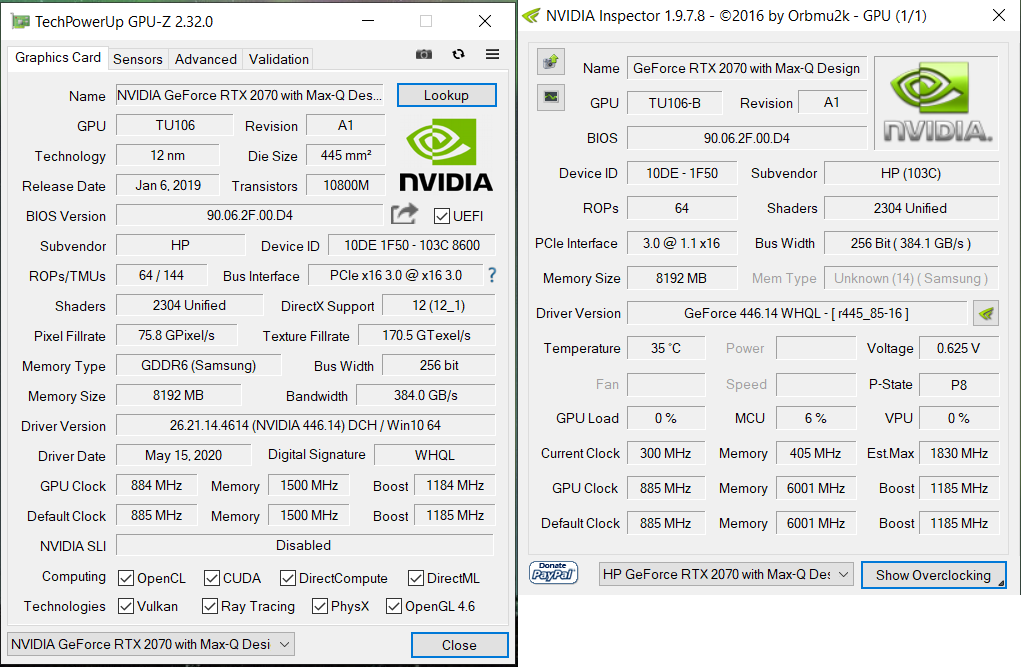Click the HP (103C) subvendor value
This screenshot has height=667, width=1021.
[911, 173]
